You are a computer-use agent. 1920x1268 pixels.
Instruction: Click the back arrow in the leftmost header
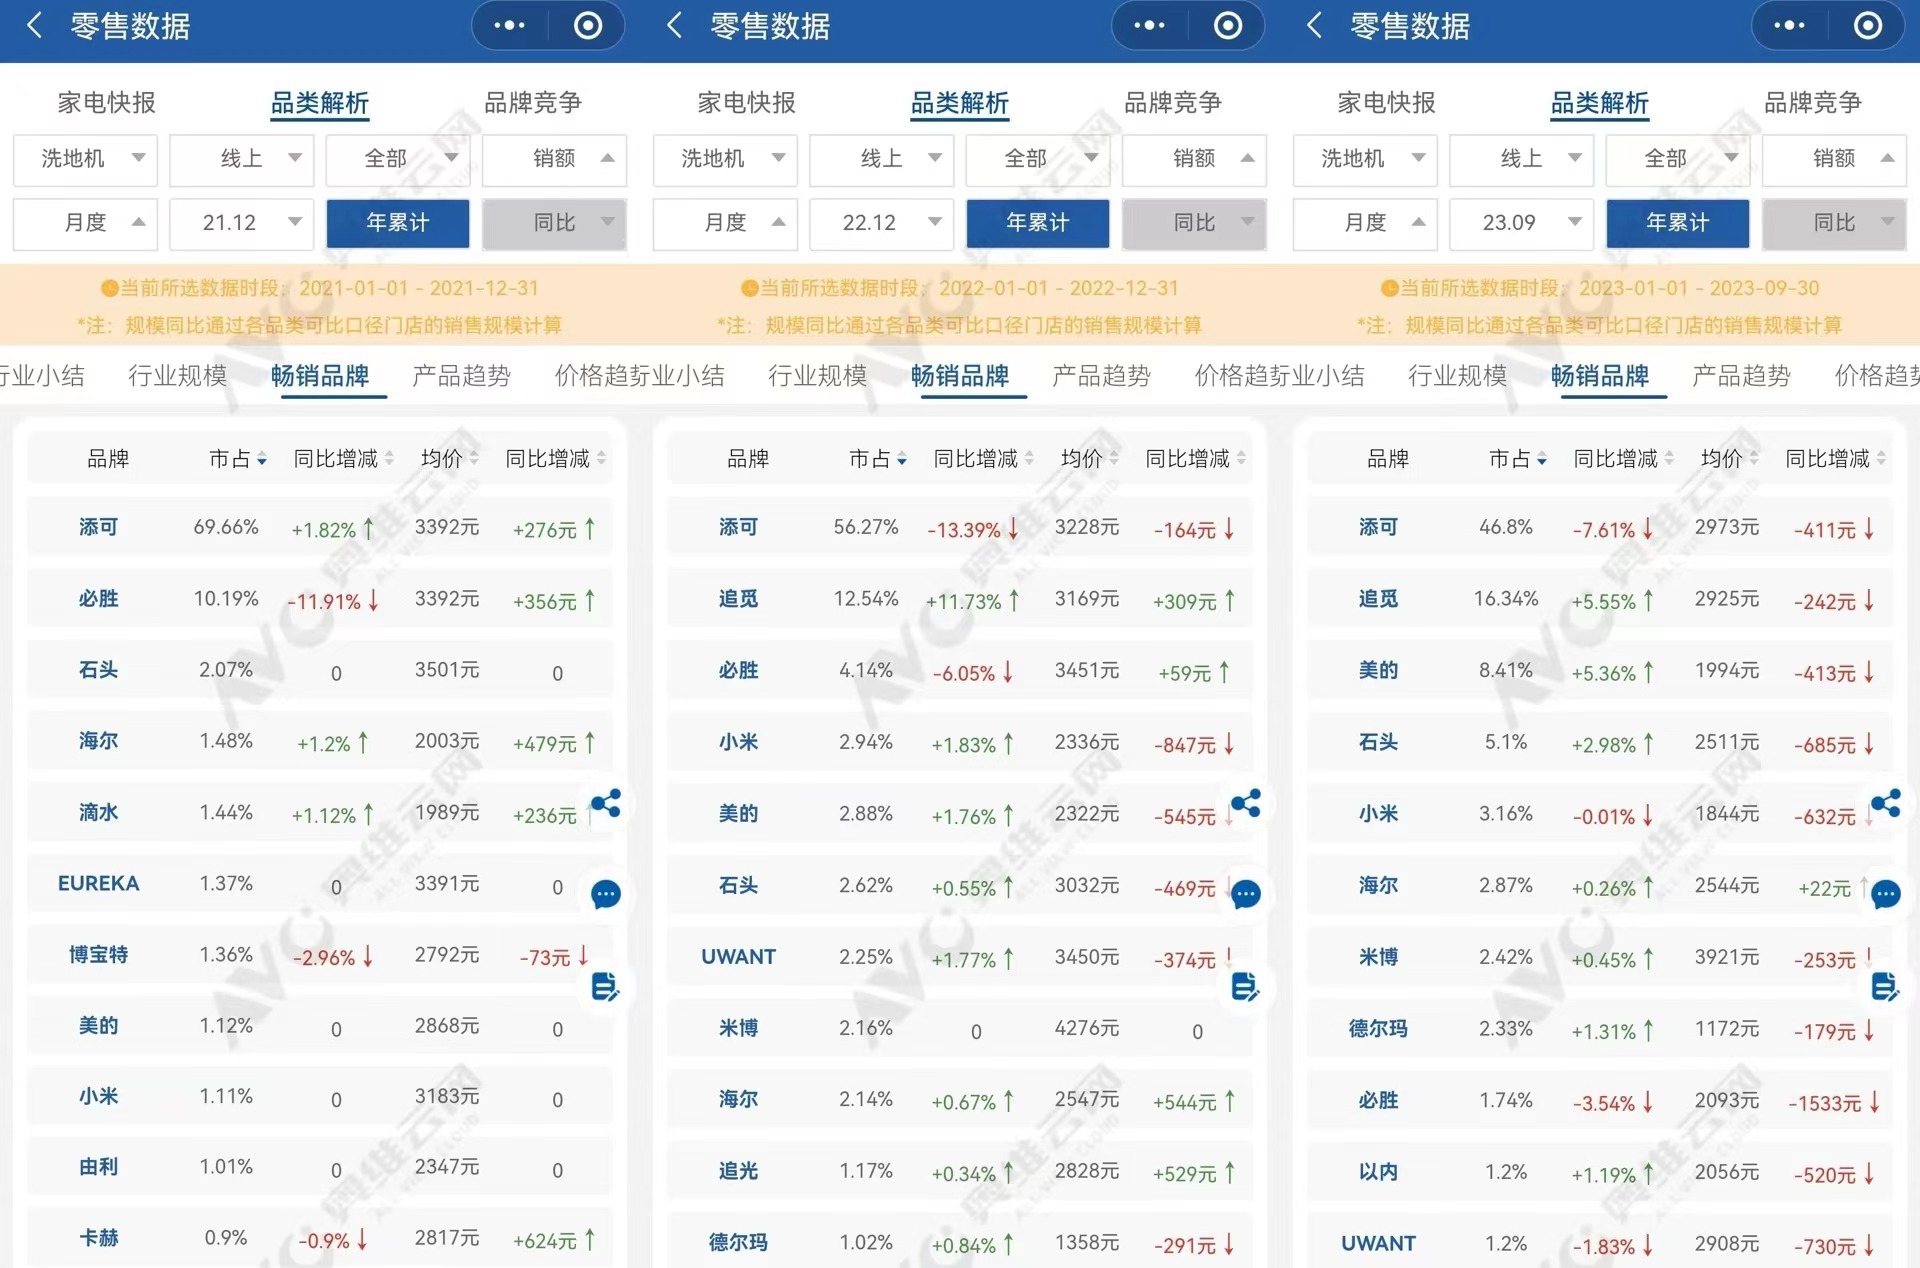(34, 25)
